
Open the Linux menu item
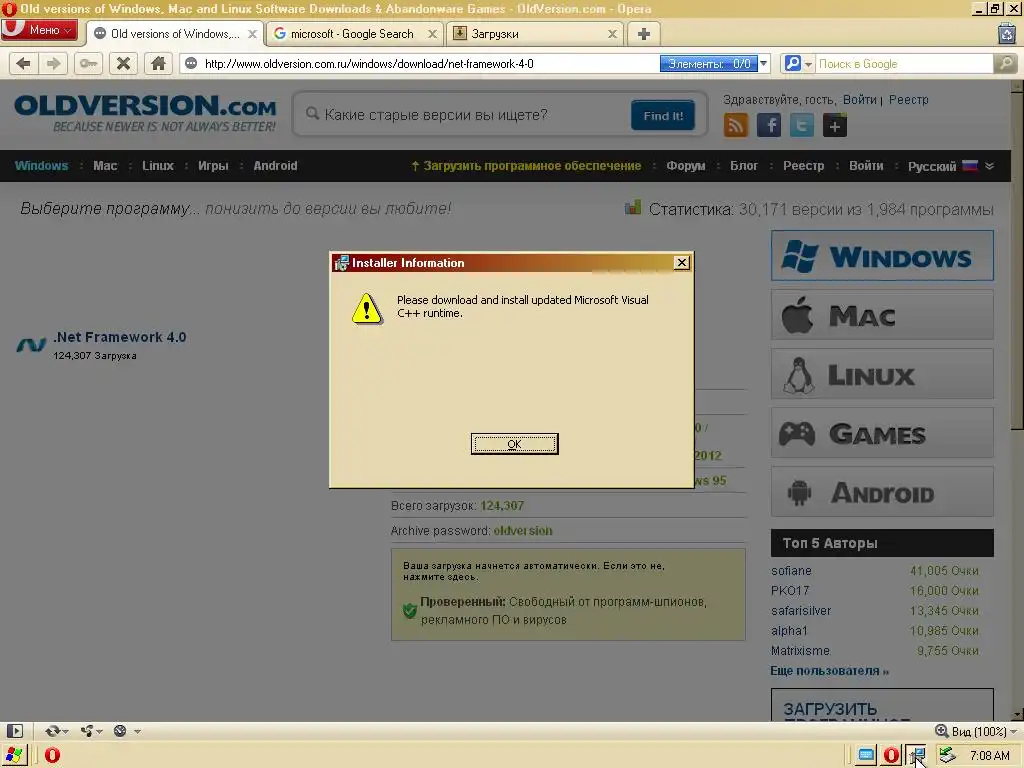158,166
